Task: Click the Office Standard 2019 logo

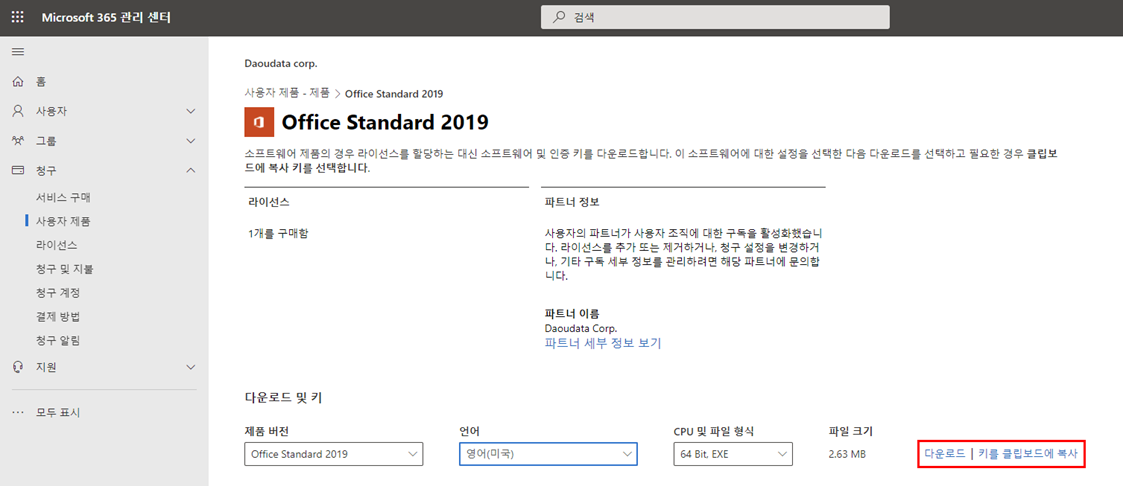Action: (260, 122)
